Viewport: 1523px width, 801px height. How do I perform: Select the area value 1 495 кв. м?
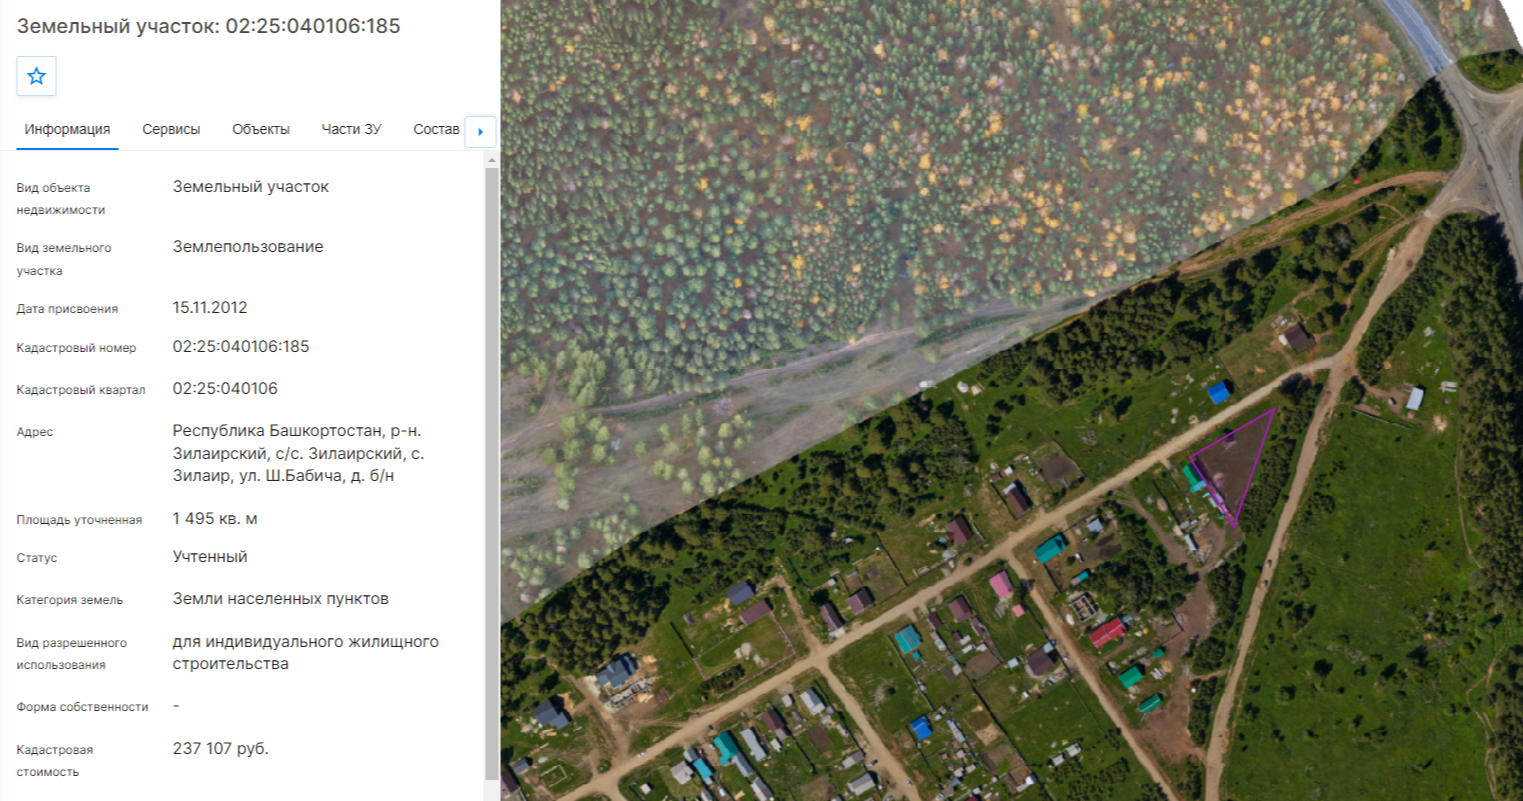[215, 518]
